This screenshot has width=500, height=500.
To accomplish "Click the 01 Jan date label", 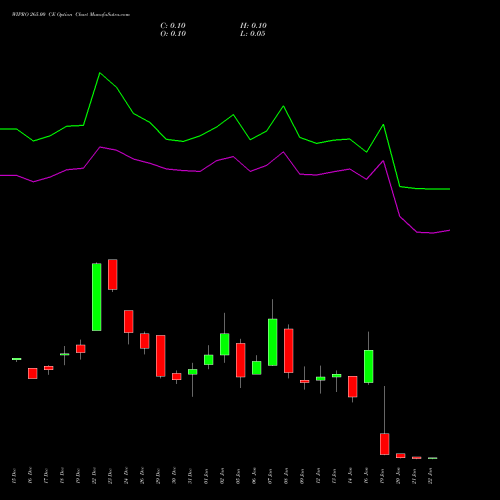I will click(206, 476).
